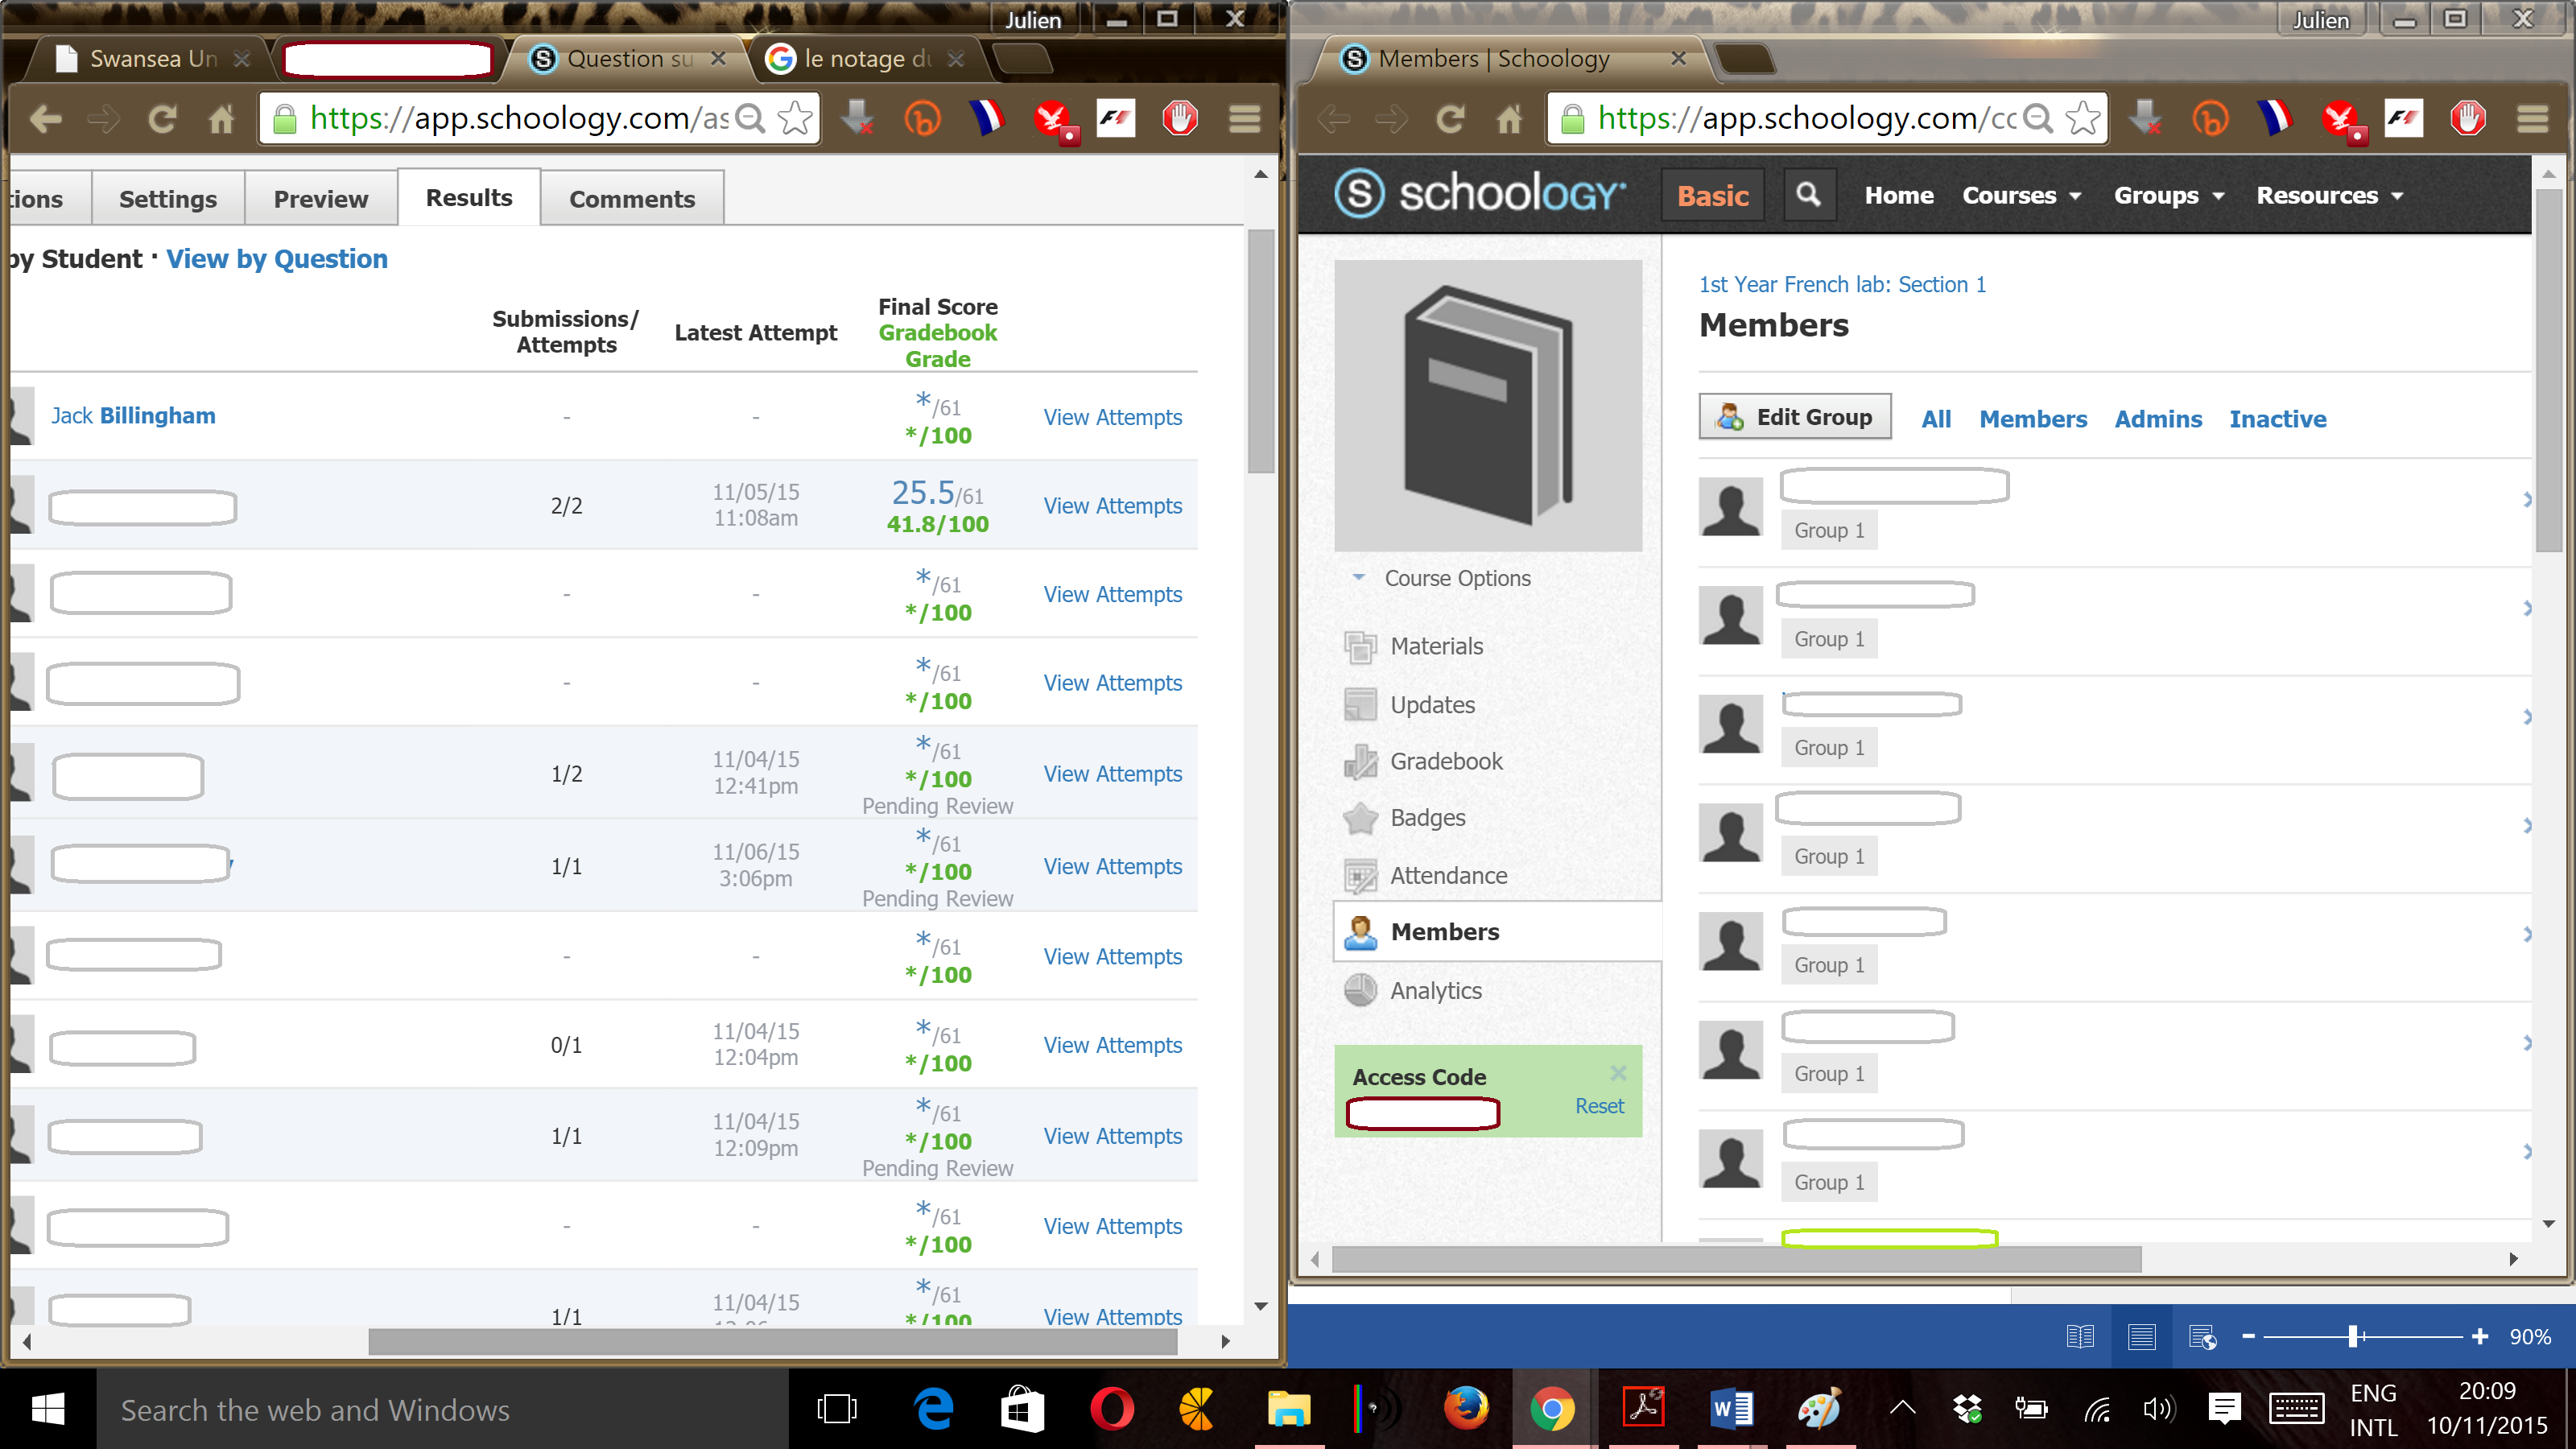Open Materials in the course sidebar
This screenshot has height=1449, width=2576.
point(1435,646)
